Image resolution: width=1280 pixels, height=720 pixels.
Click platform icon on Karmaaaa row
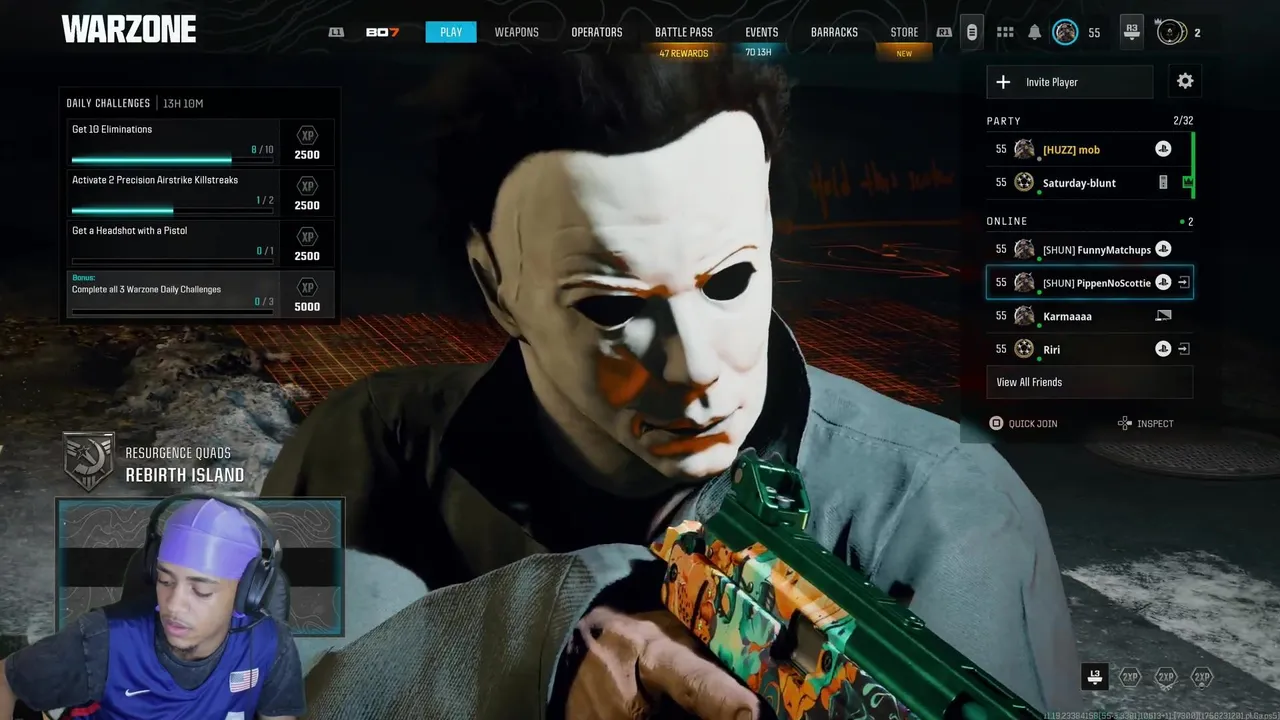(1163, 316)
